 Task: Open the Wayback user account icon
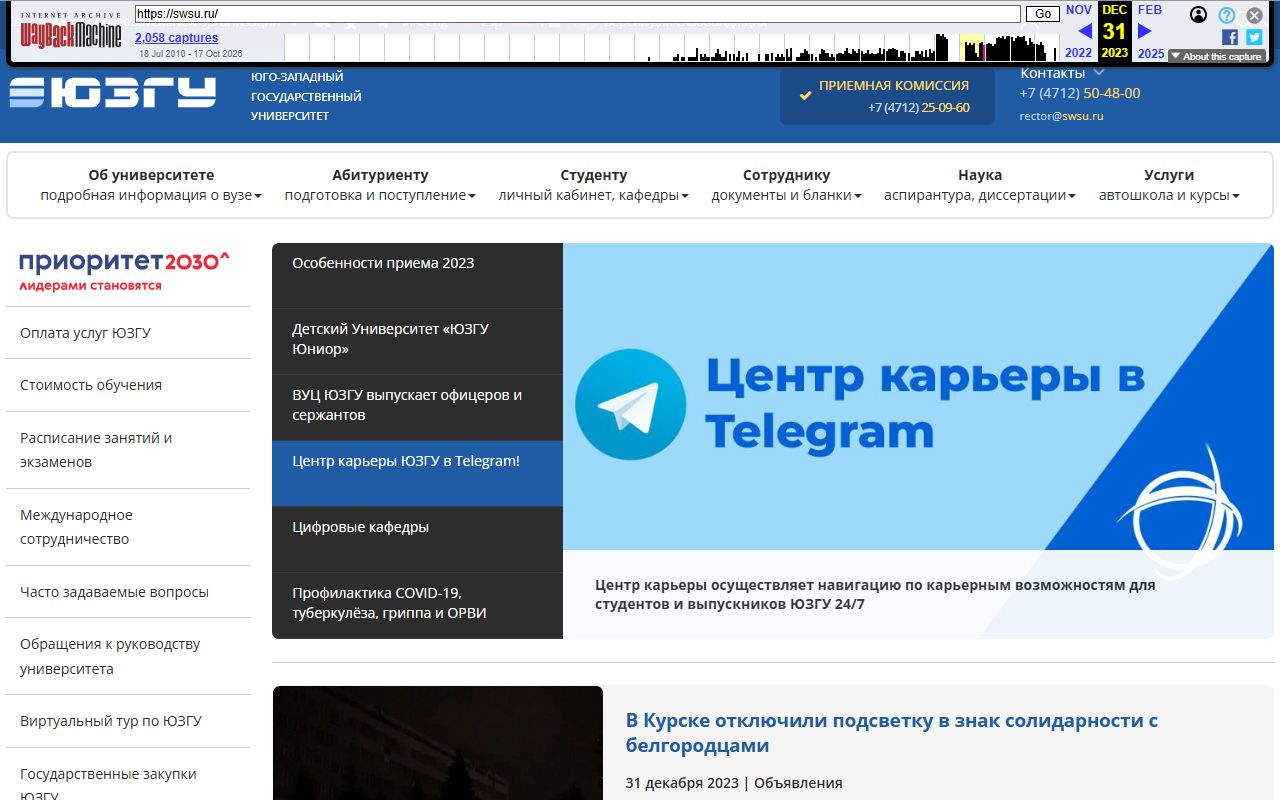pyautogui.click(x=1198, y=15)
